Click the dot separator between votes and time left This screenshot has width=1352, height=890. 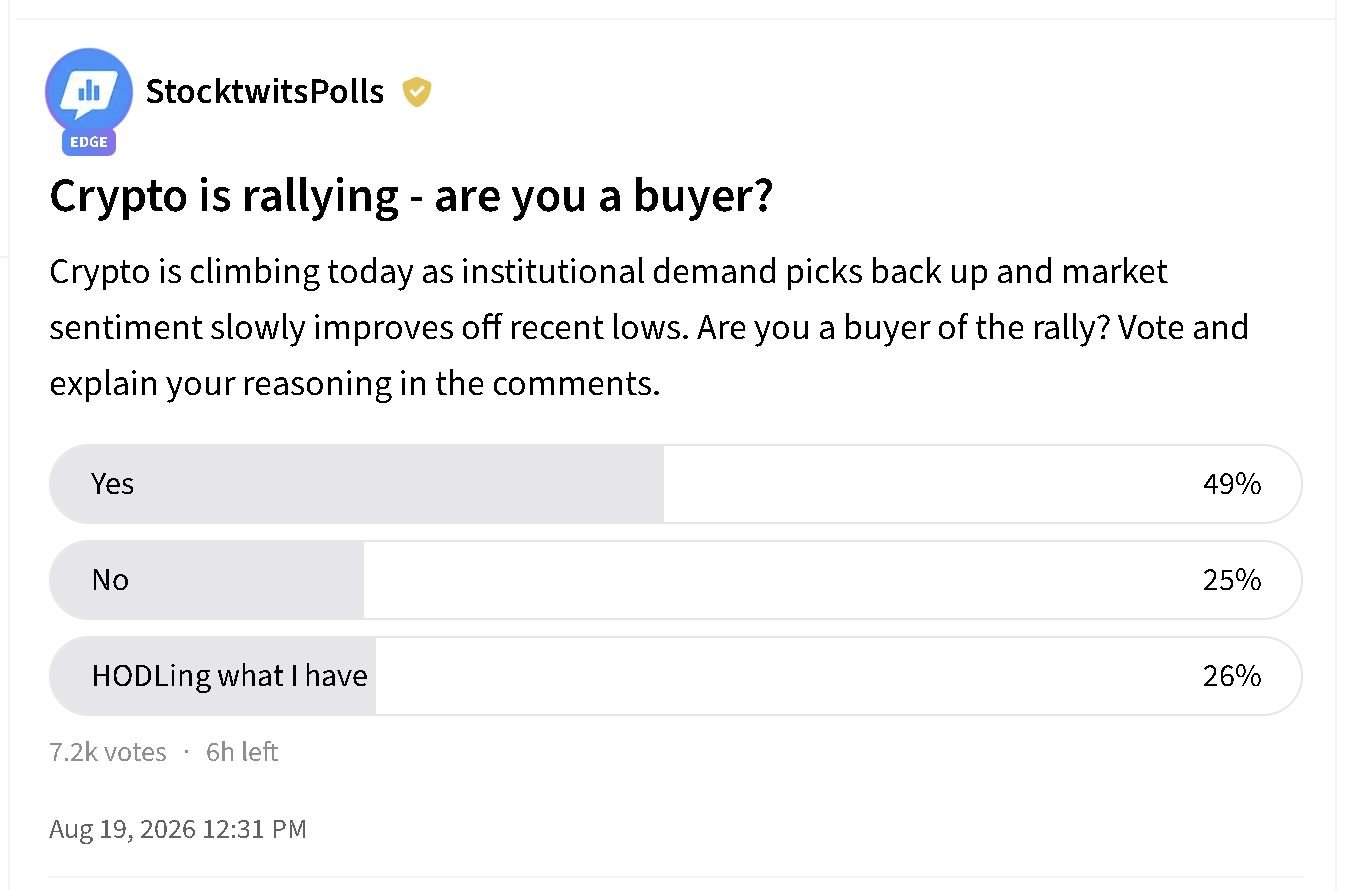186,752
